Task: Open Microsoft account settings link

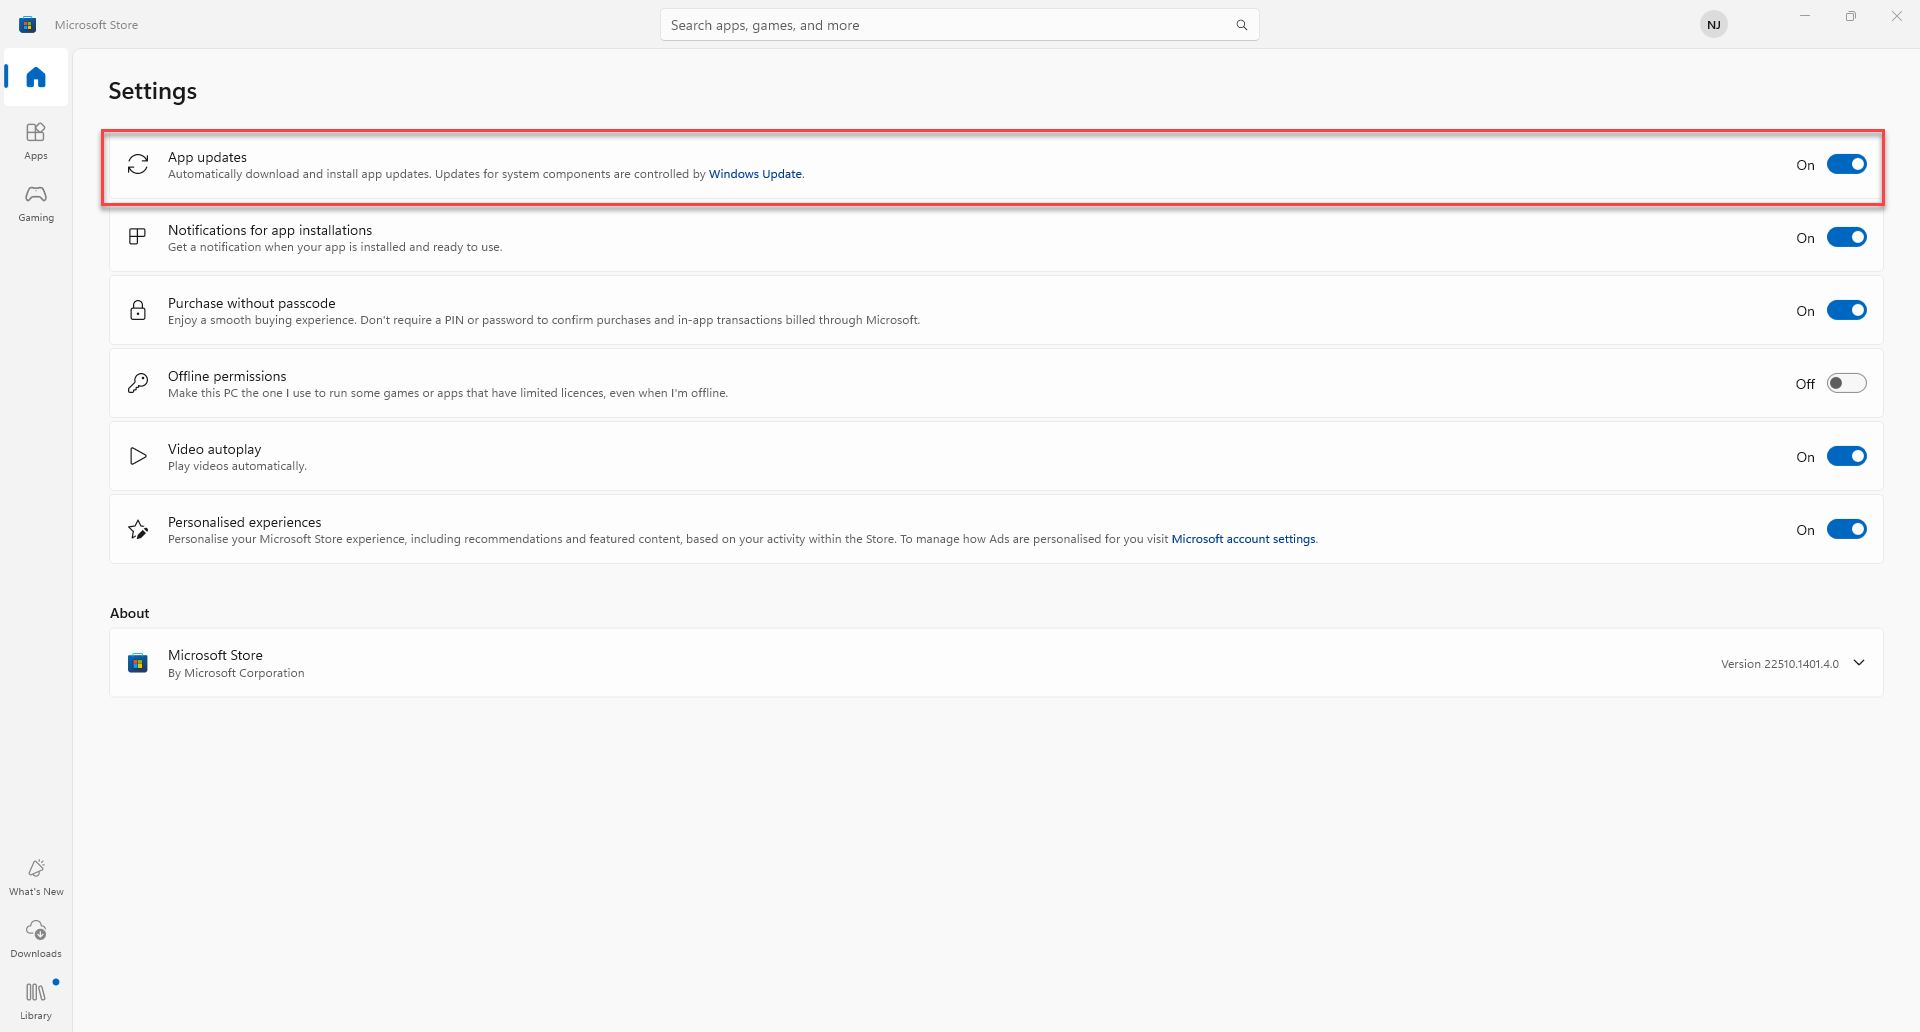Action: tap(1243, 539)
